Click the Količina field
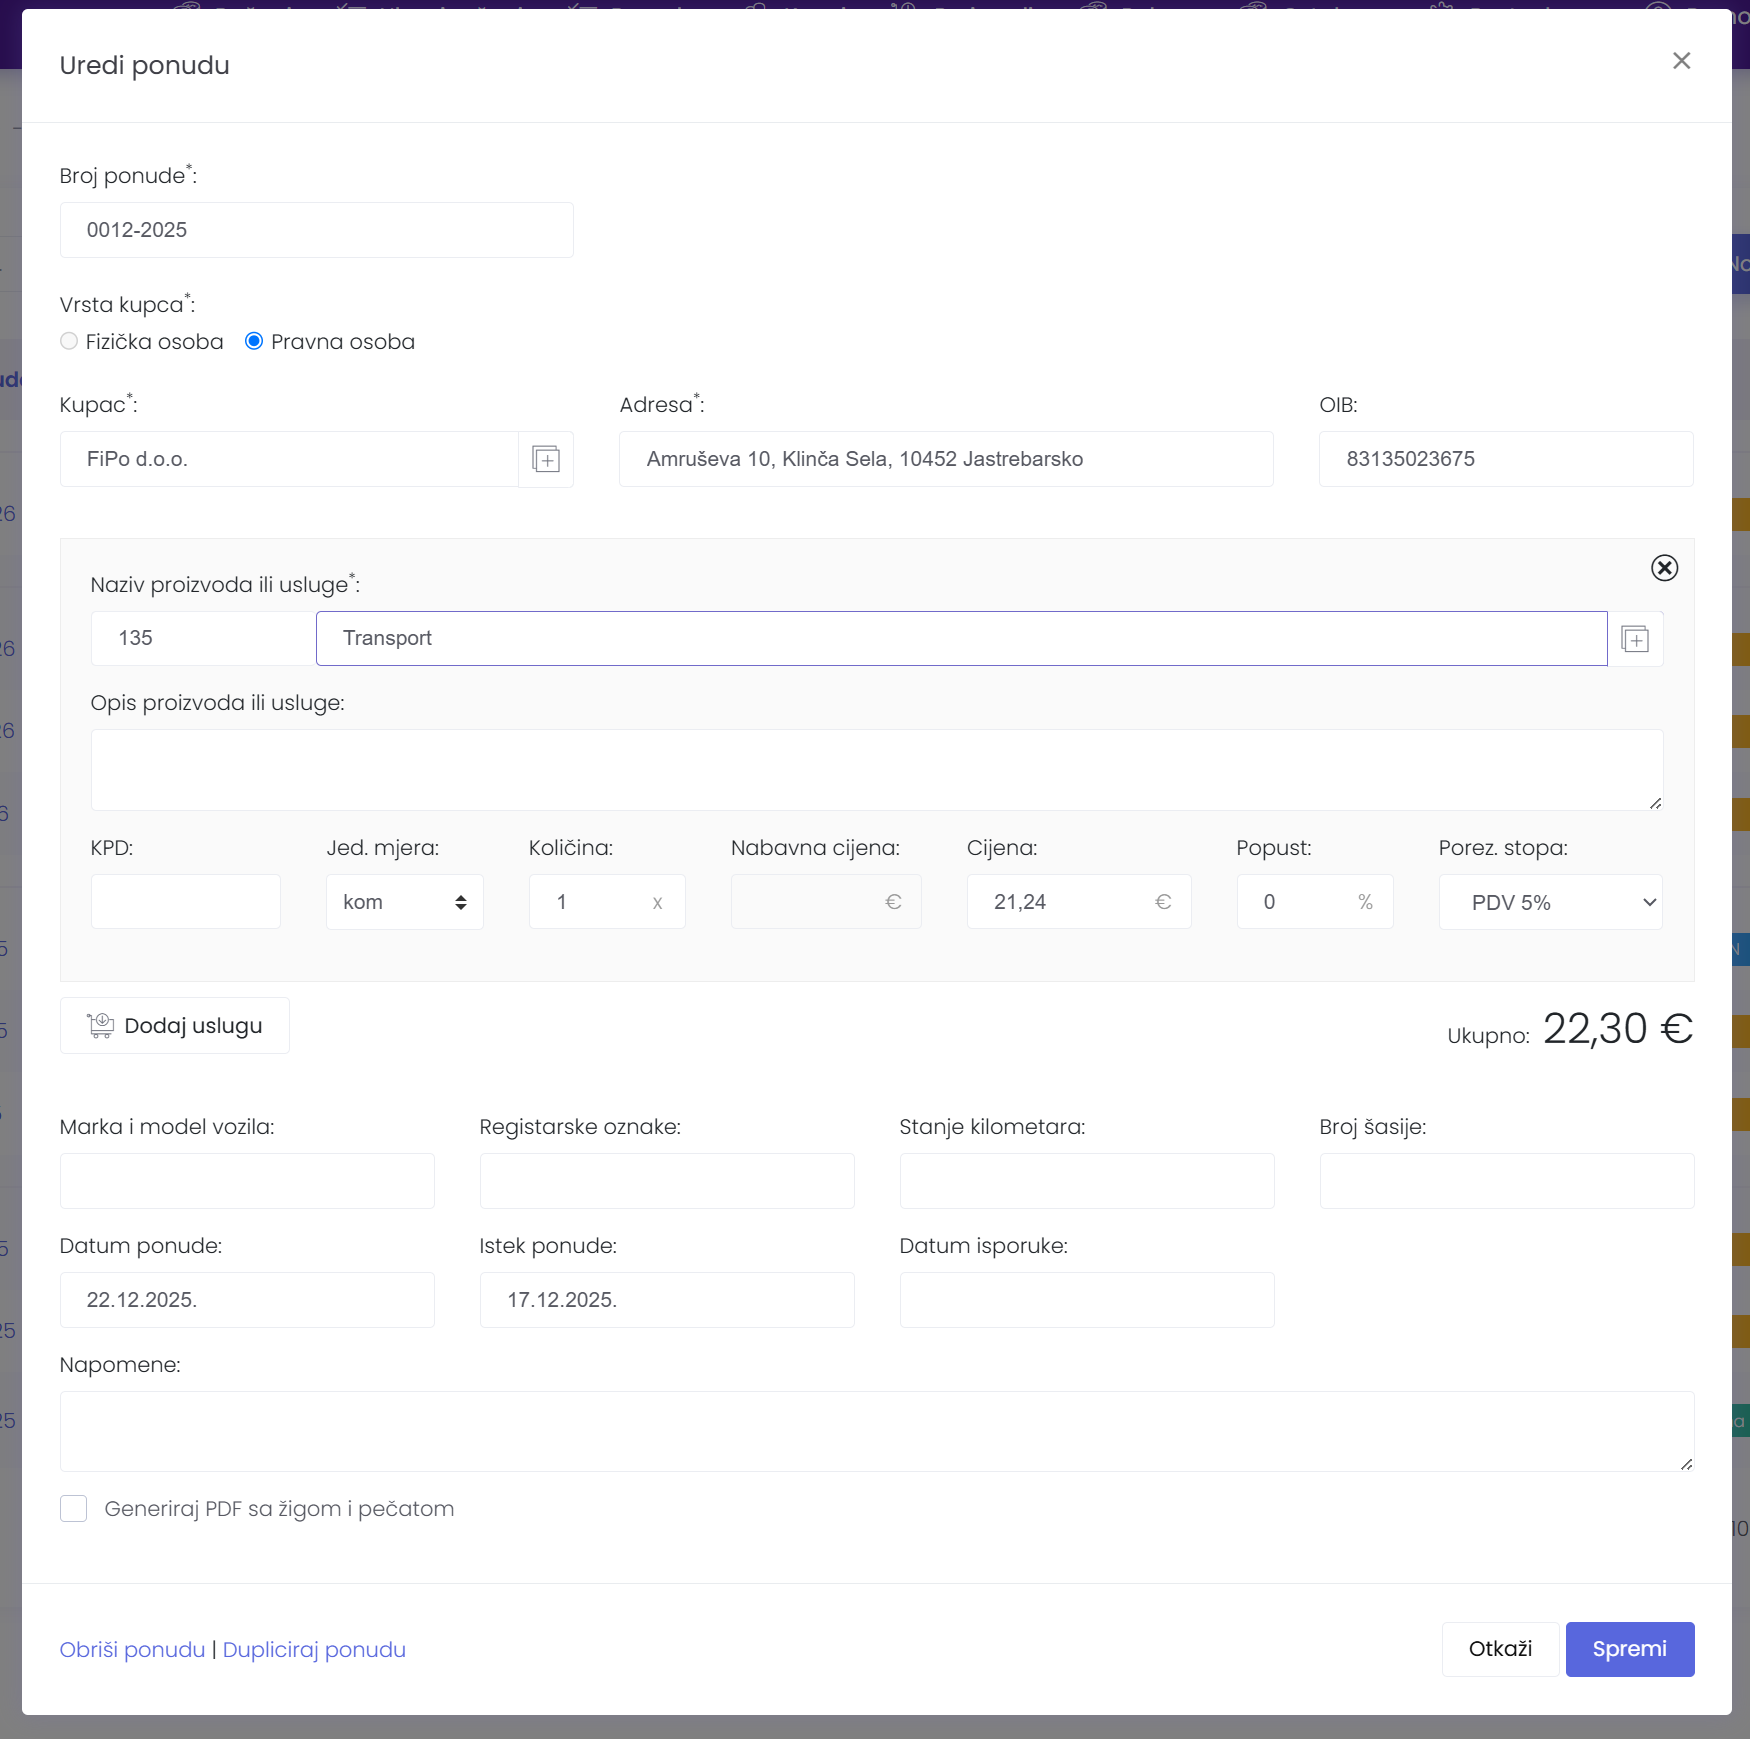This screenshot has width=1750, height=1739. (607, 902)
